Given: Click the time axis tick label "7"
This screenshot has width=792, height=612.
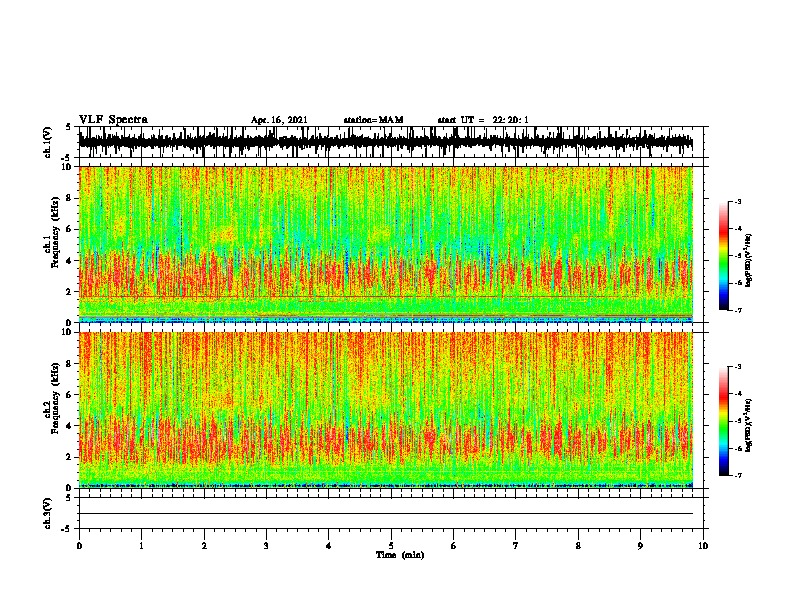Looking at the screenshot, I should [x=516, y=546].
